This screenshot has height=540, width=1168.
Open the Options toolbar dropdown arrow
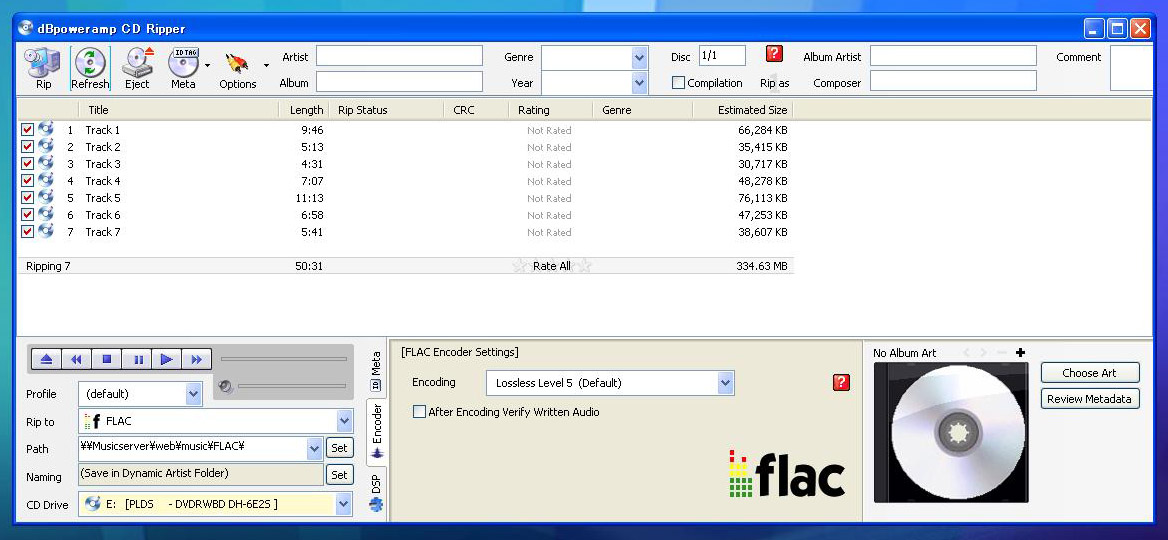[265, 66]
